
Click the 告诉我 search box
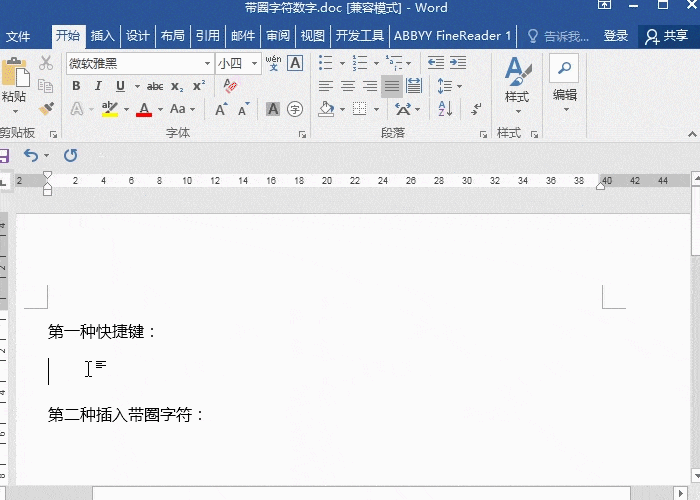point(560,36)
